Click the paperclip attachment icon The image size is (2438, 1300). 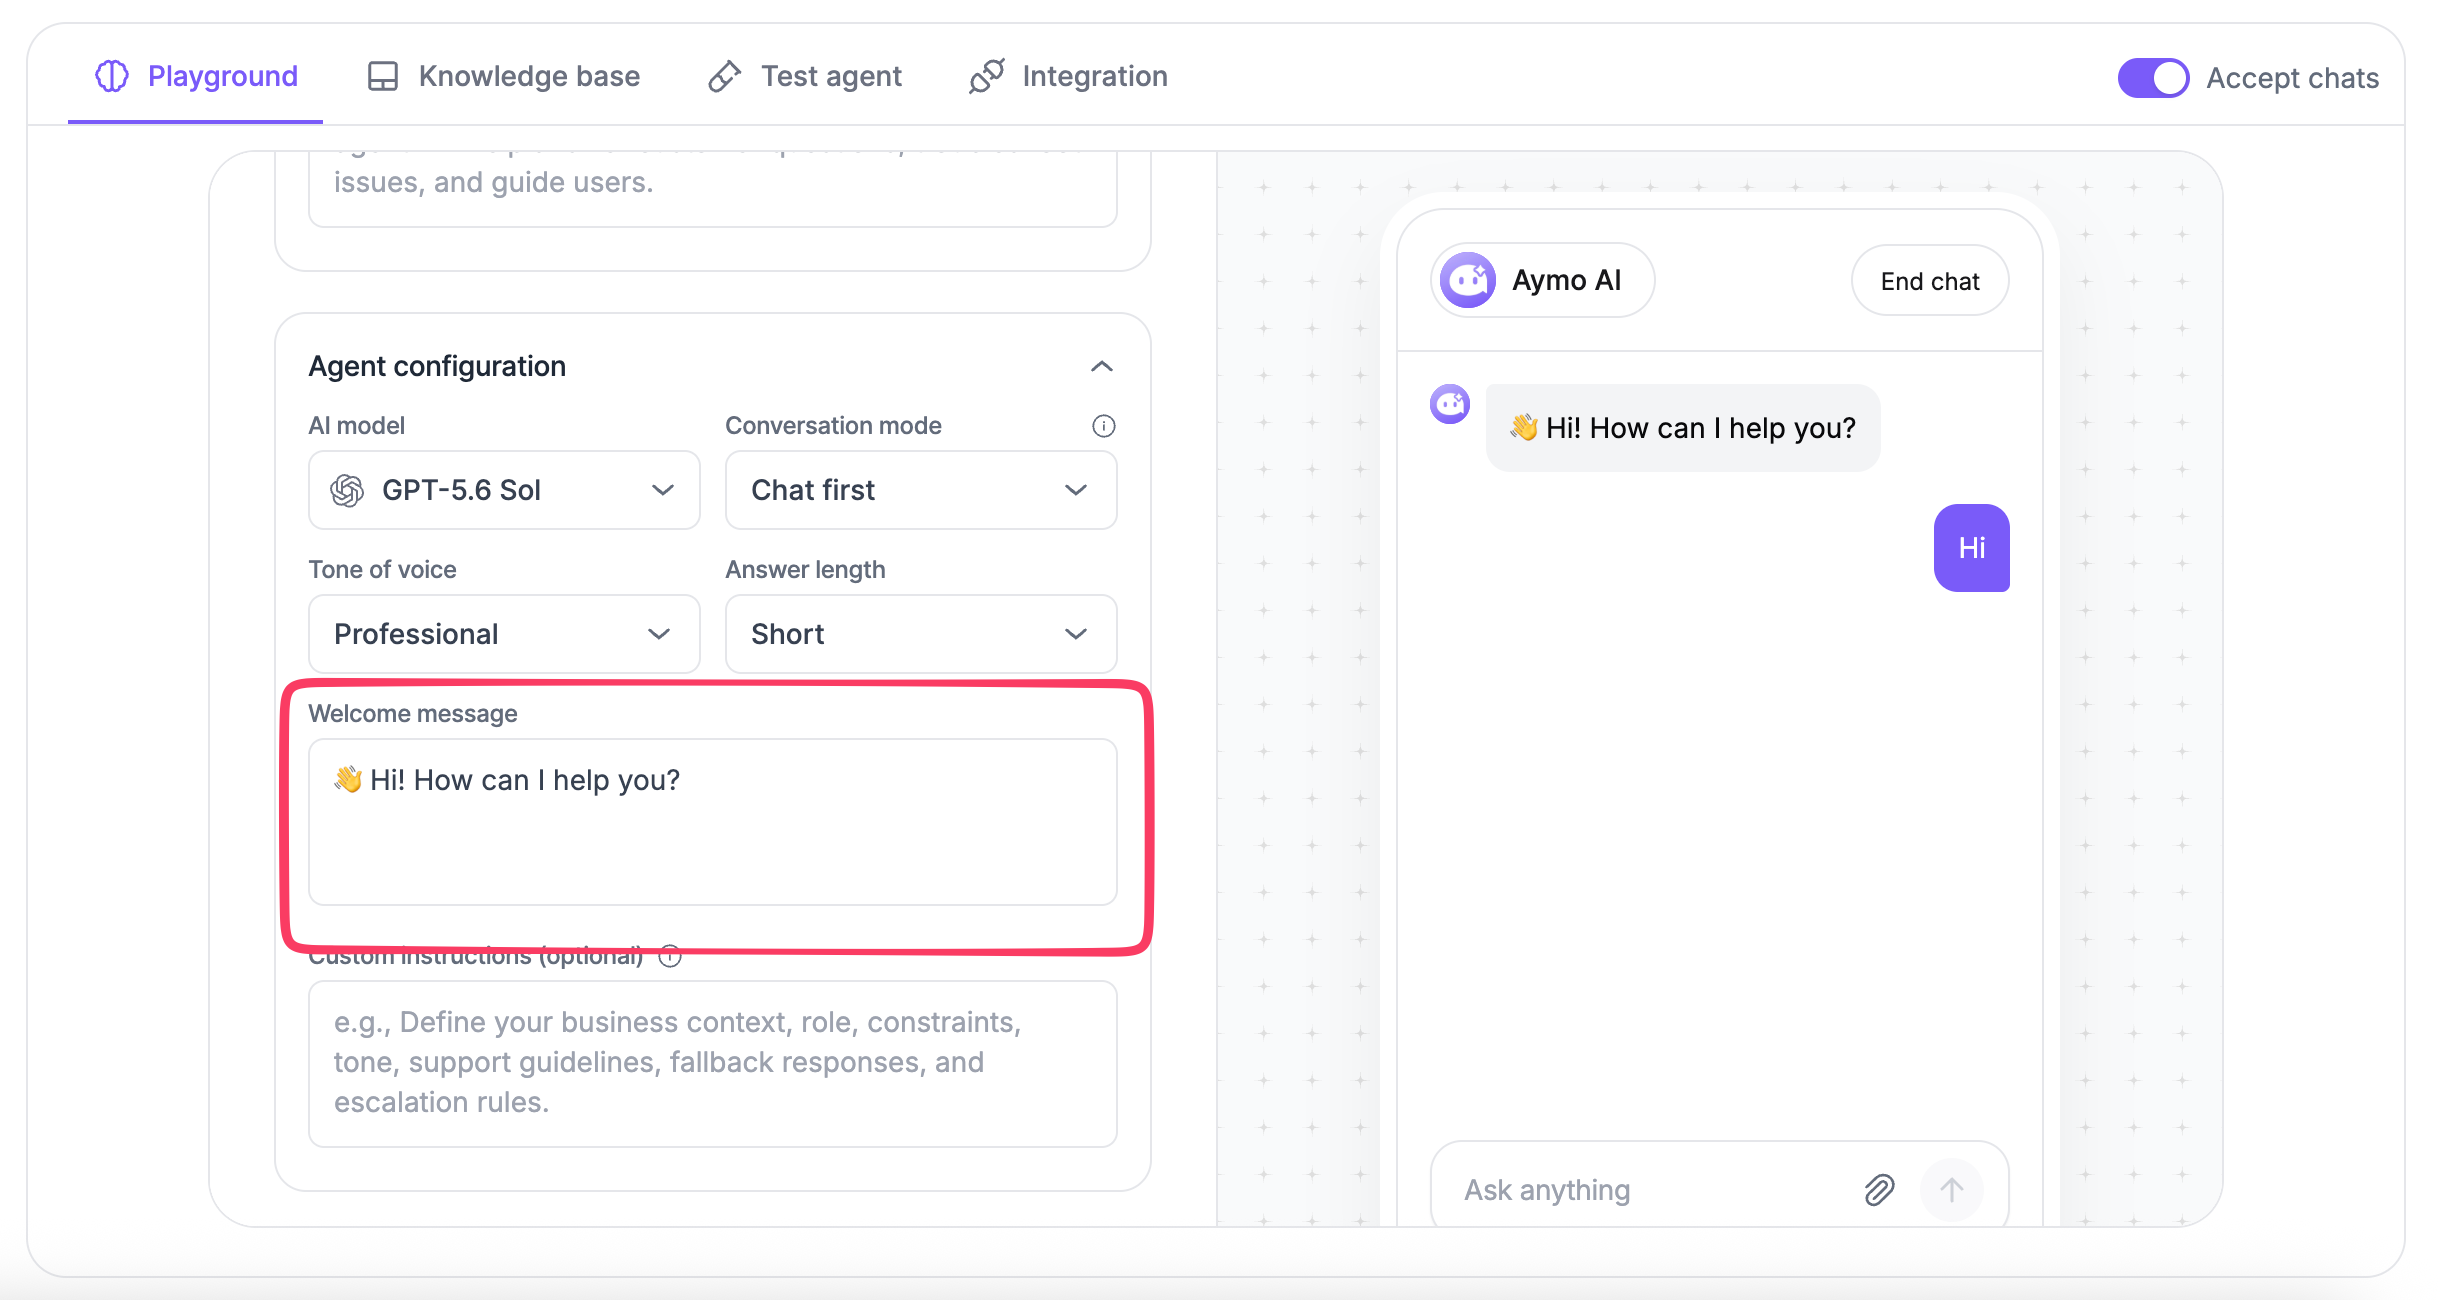tap(1879, 1190)
